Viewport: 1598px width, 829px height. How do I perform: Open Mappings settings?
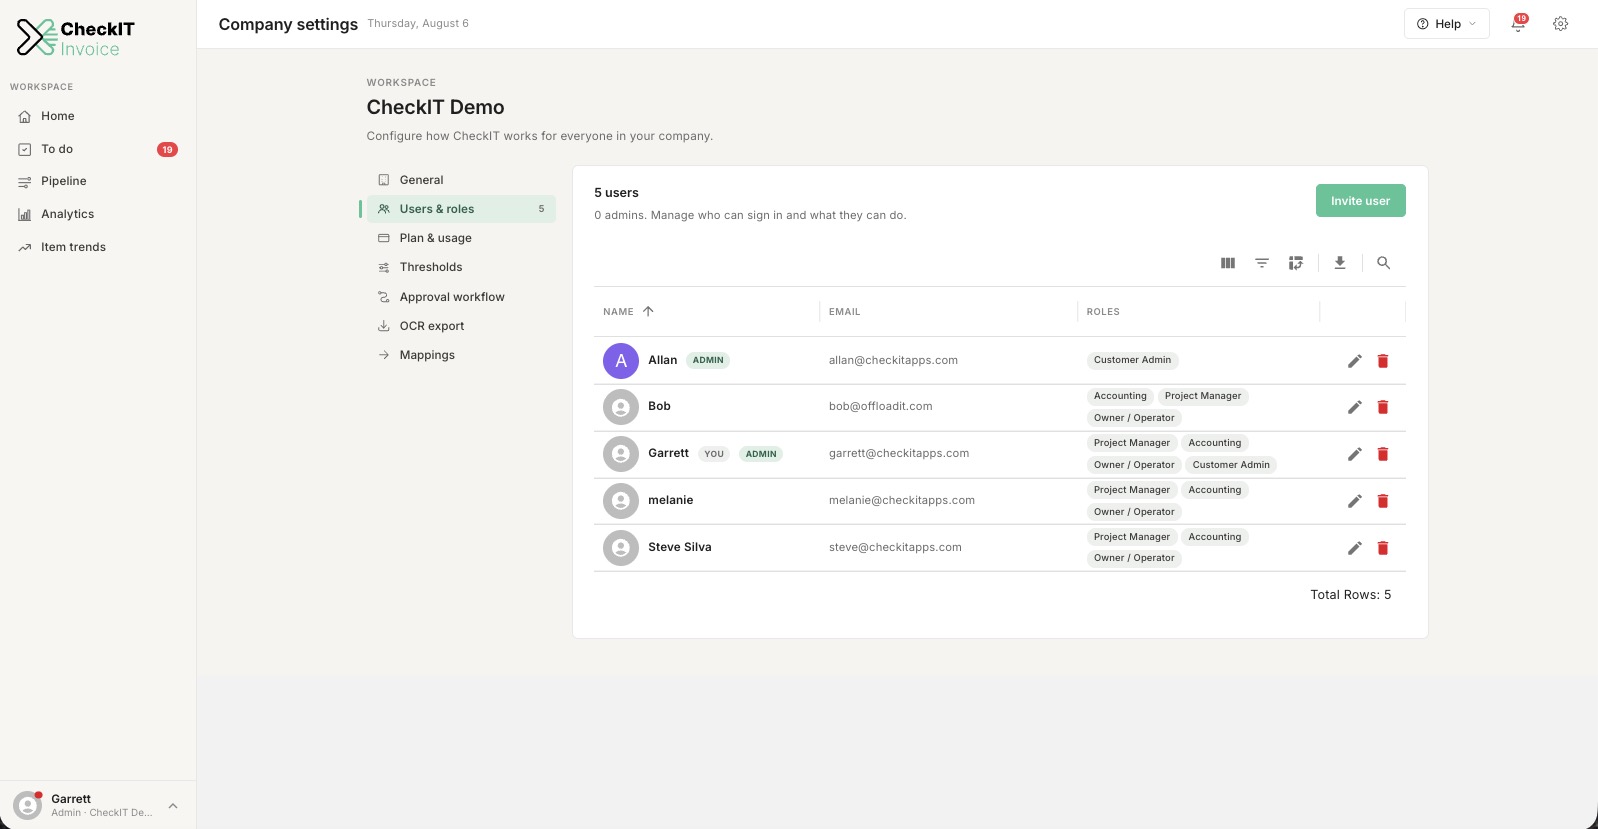[x=461, y=355]
